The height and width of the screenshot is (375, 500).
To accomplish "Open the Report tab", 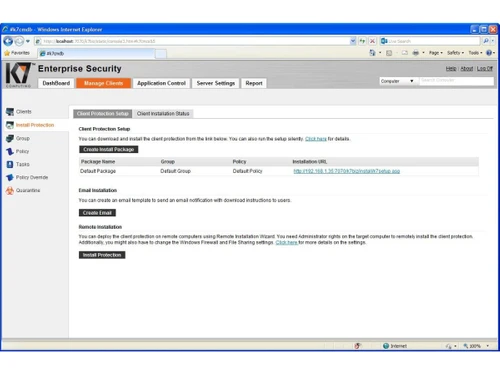I will [x=254, y=83].
